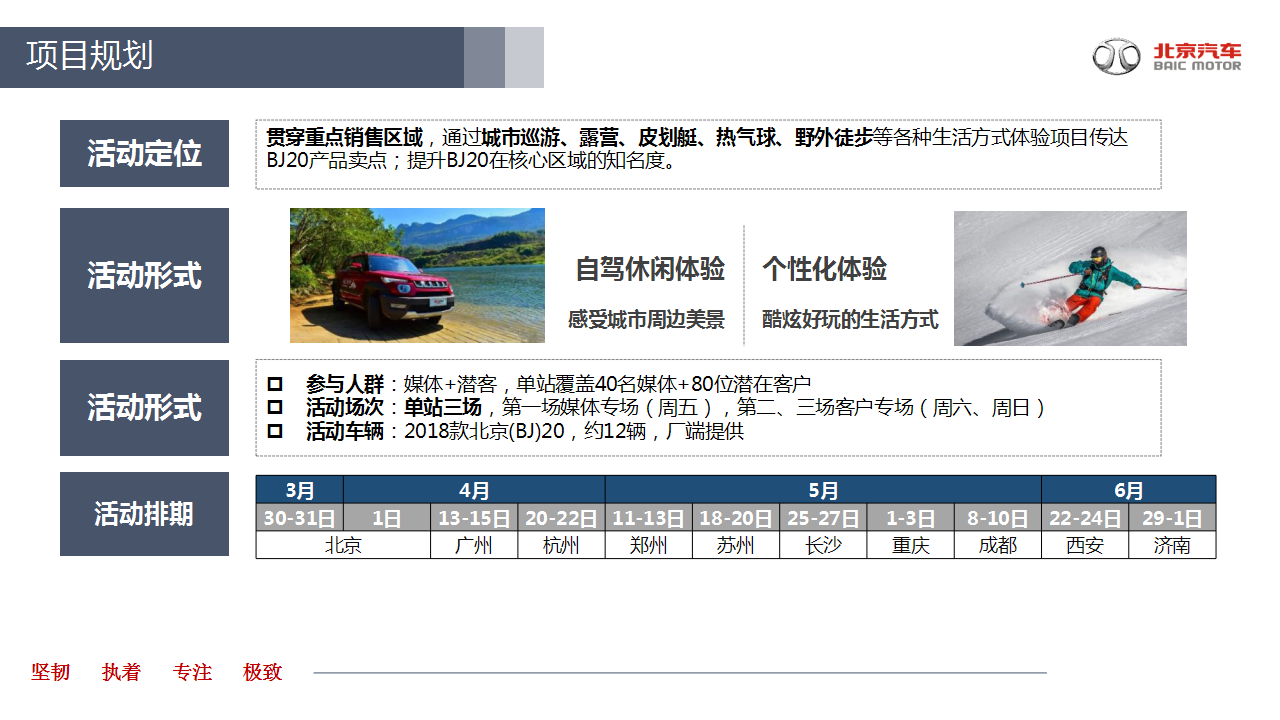The image size is (1280, 720).
Task: Click the 感受城市周边美景 subtitle
Action: click(x=646, y=320)
